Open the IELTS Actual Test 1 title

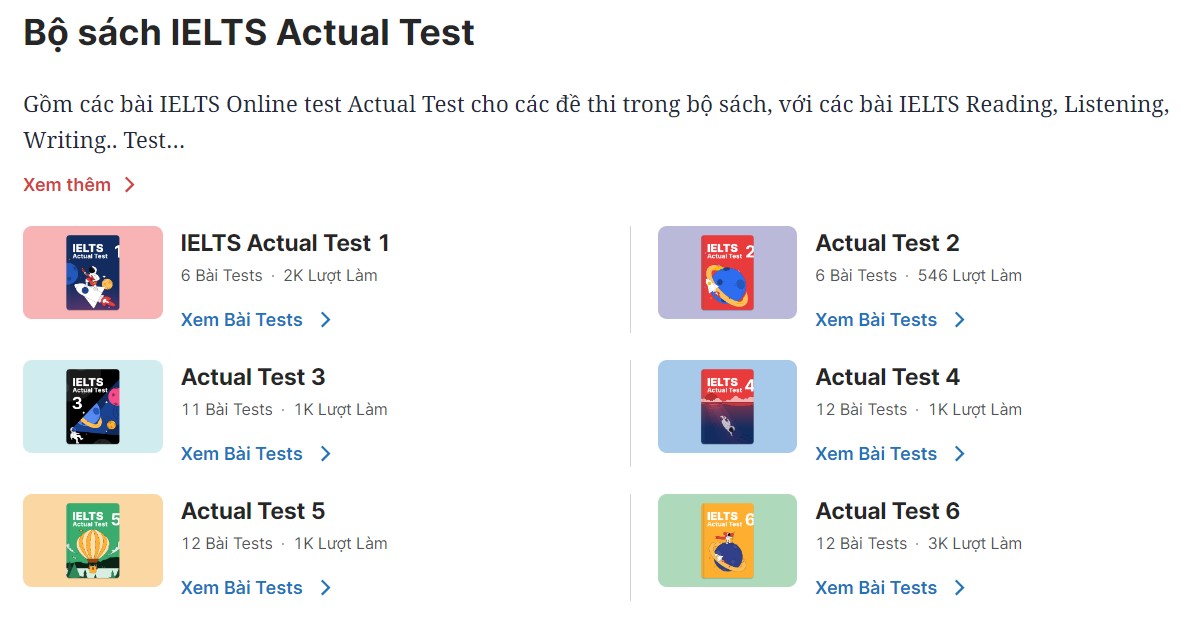pos(285,243)
